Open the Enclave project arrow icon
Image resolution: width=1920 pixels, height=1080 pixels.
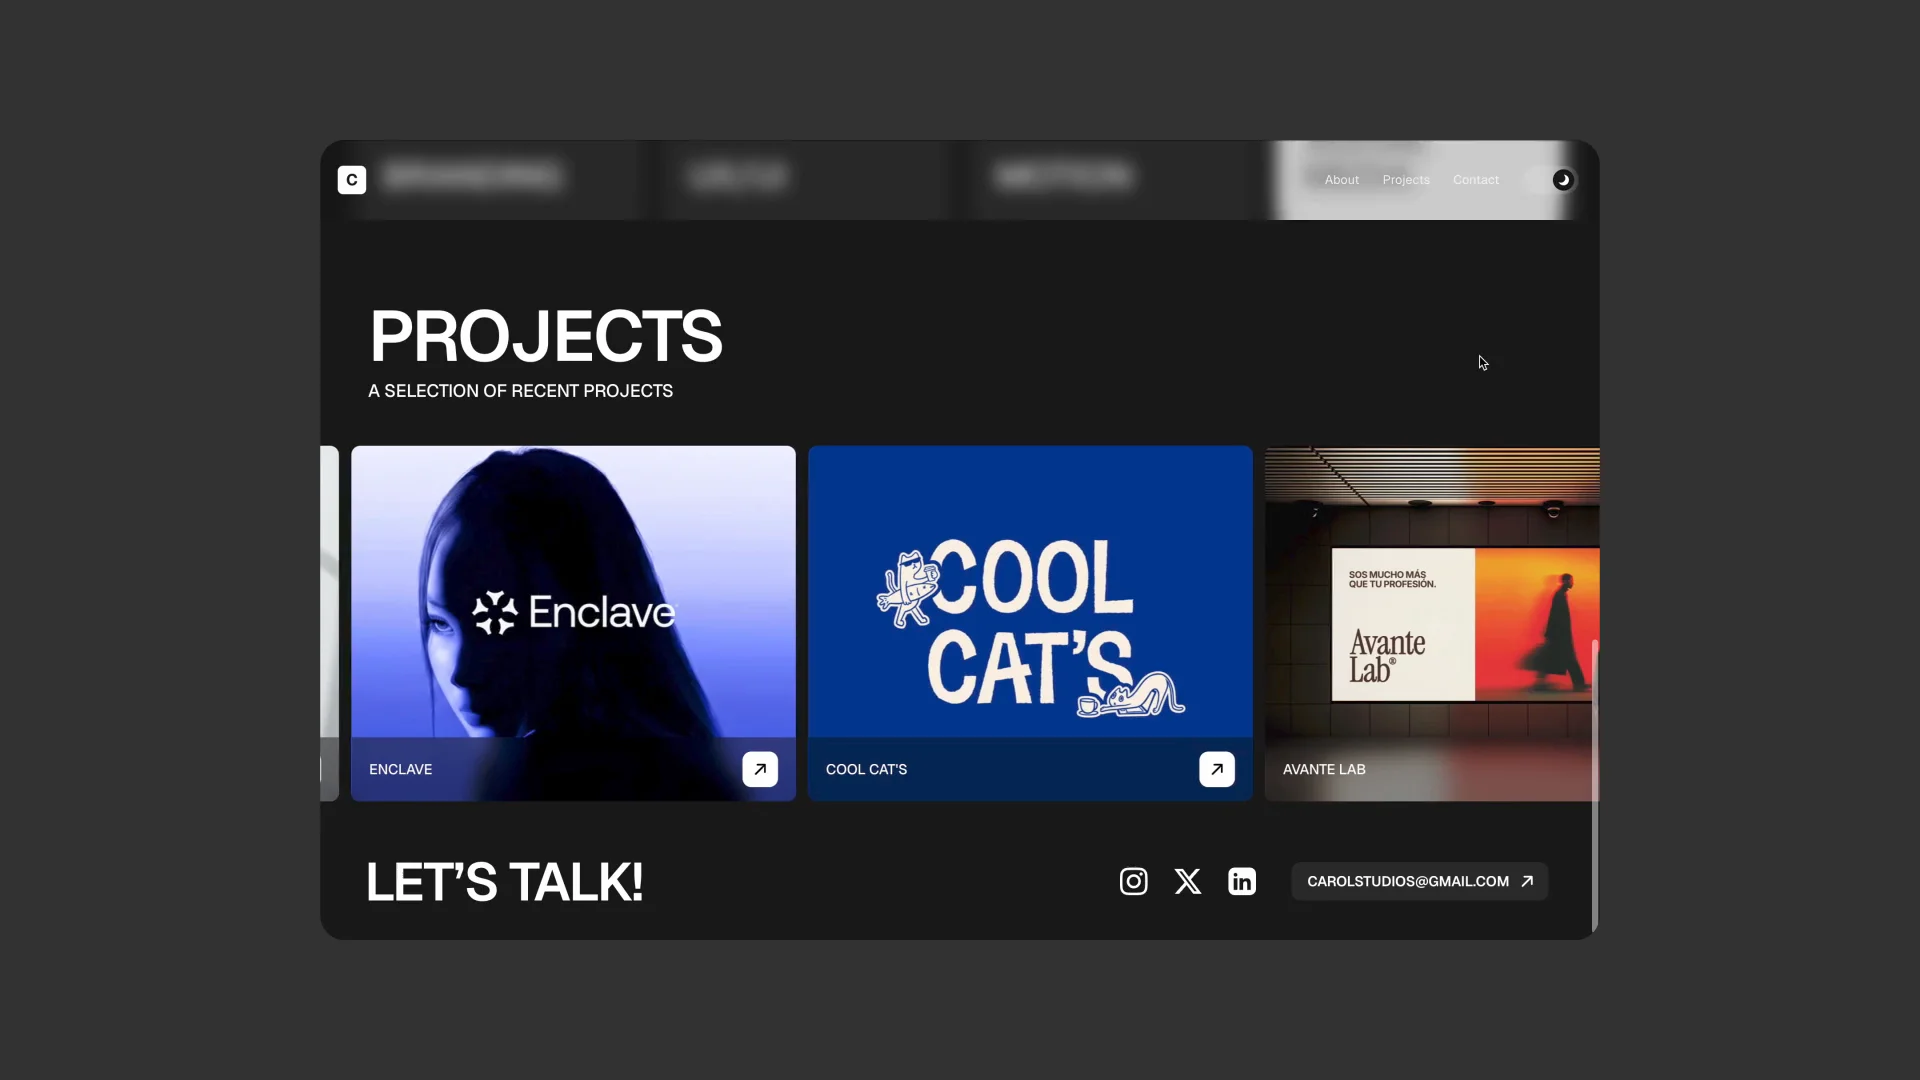point(760,769)
